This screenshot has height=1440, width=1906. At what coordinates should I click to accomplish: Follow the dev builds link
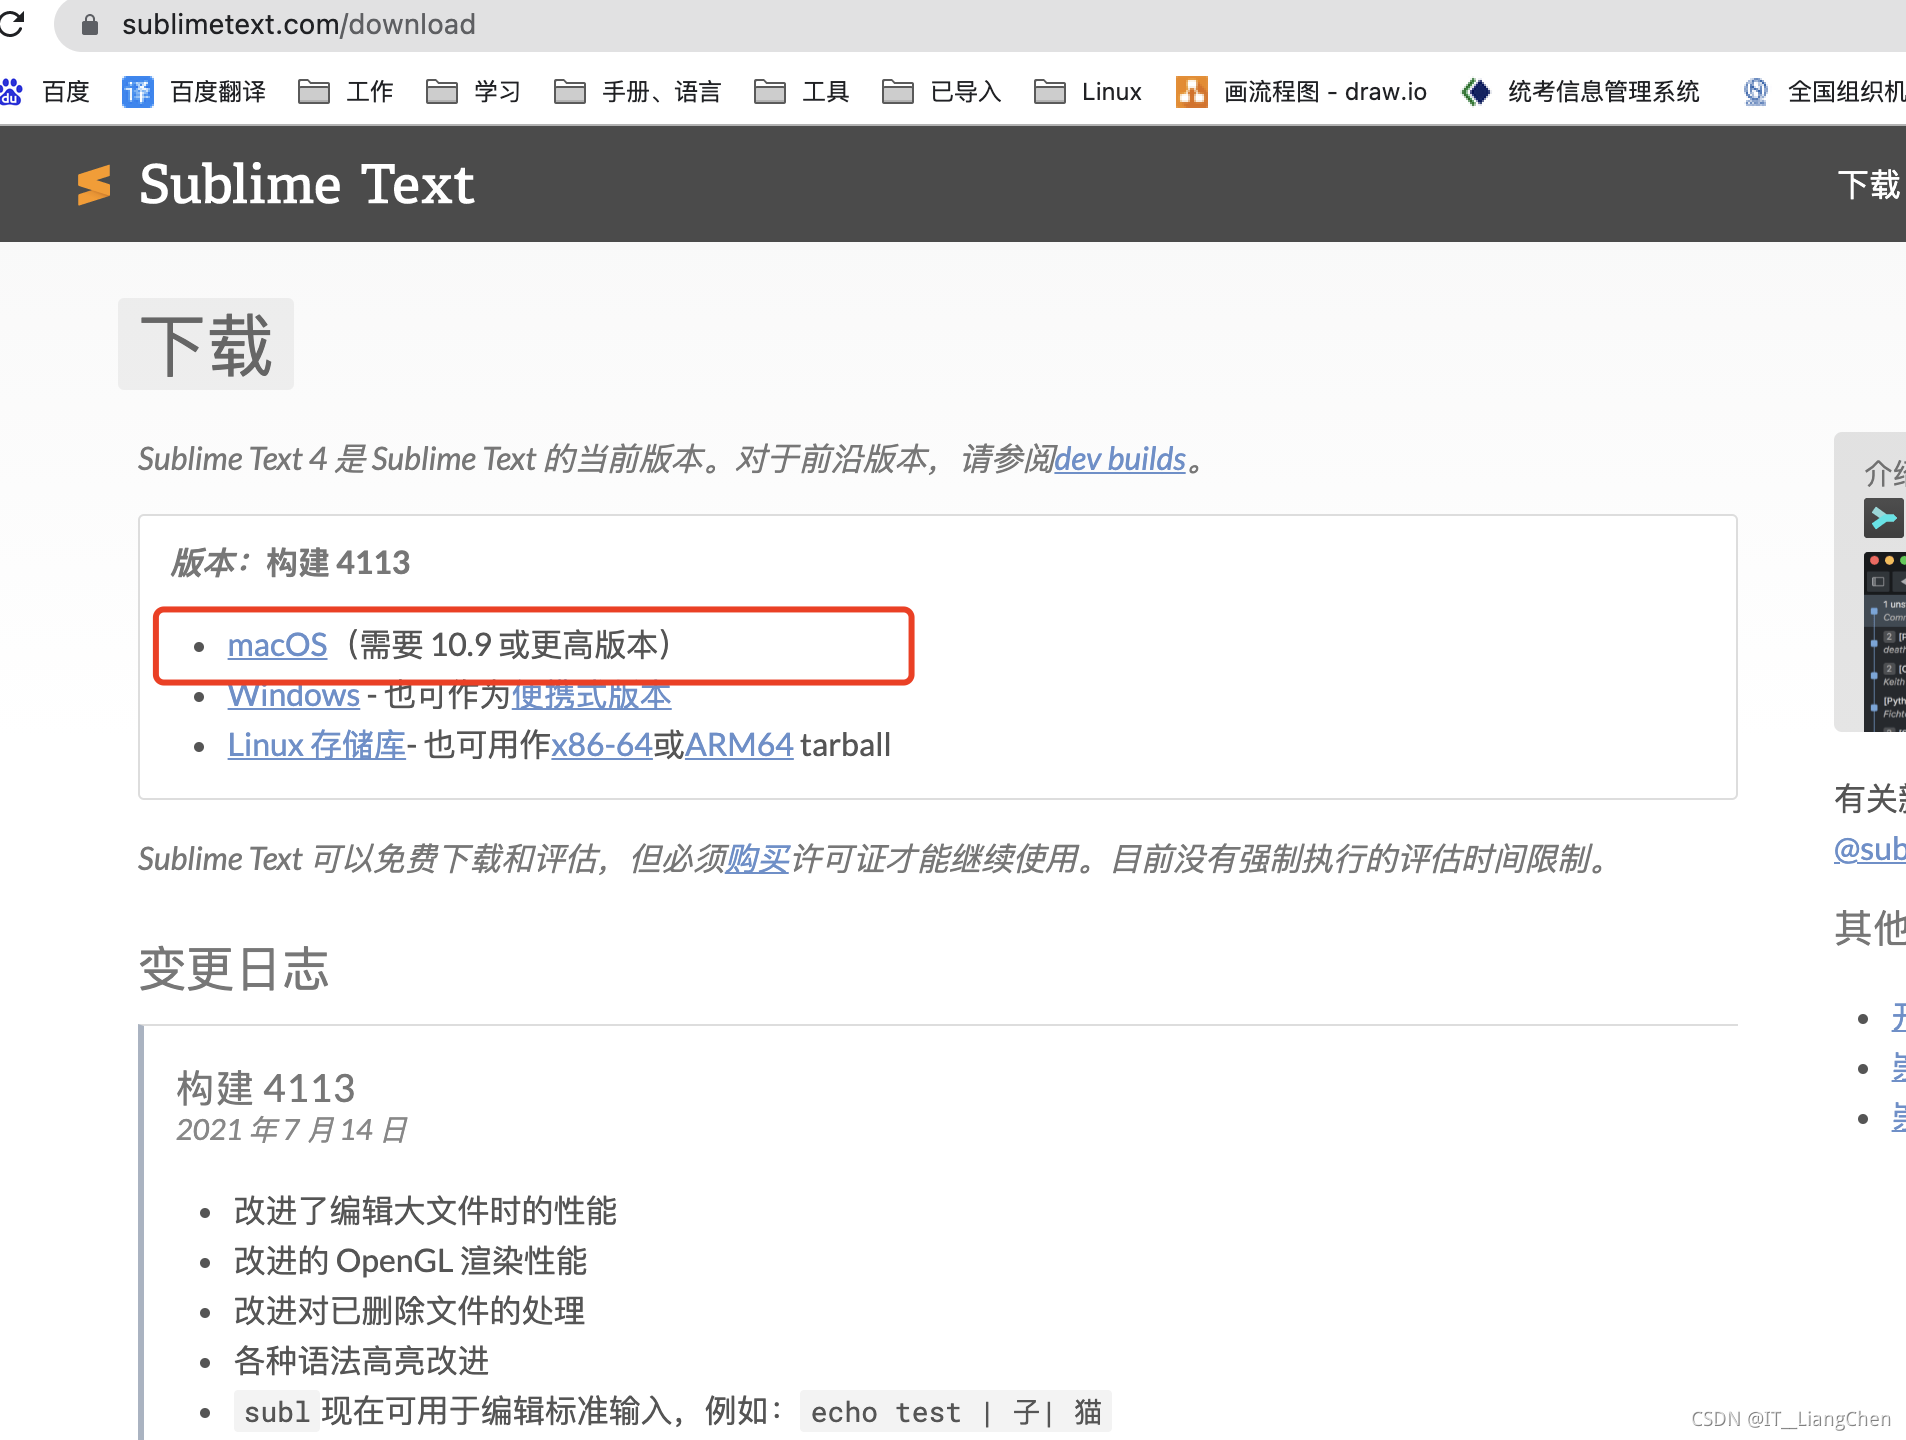point(1120,459)
